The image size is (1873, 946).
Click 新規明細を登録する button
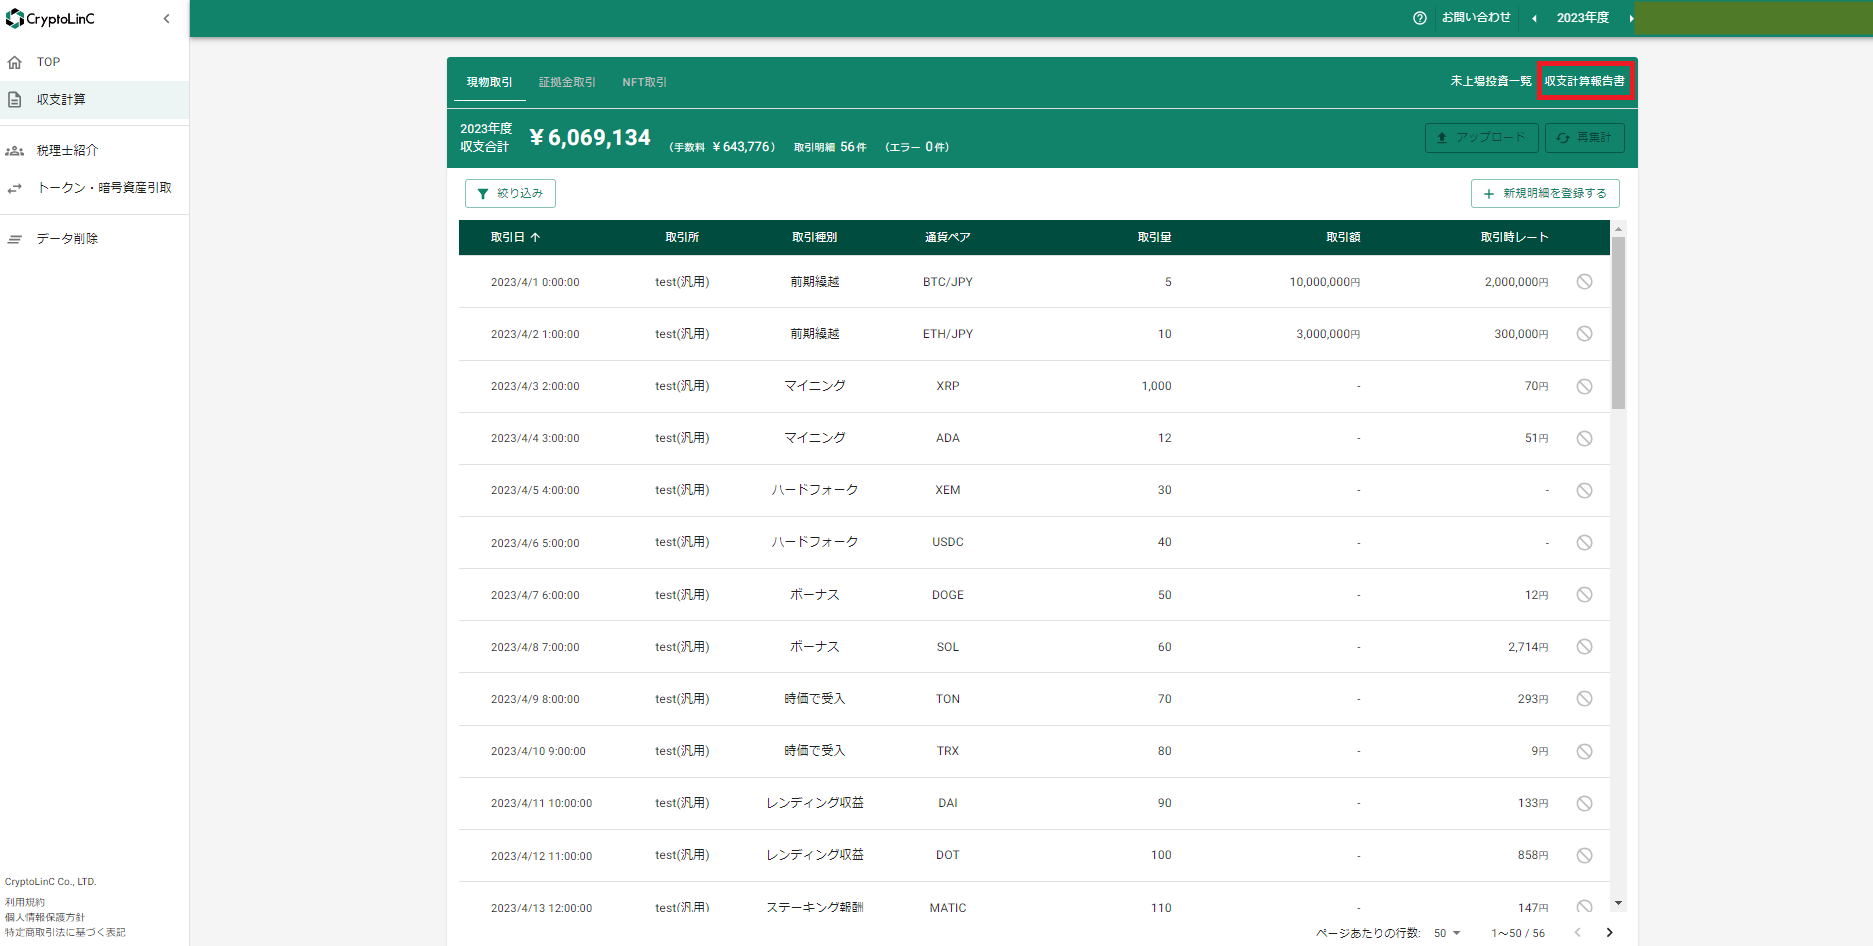[x=1545, y=194]
